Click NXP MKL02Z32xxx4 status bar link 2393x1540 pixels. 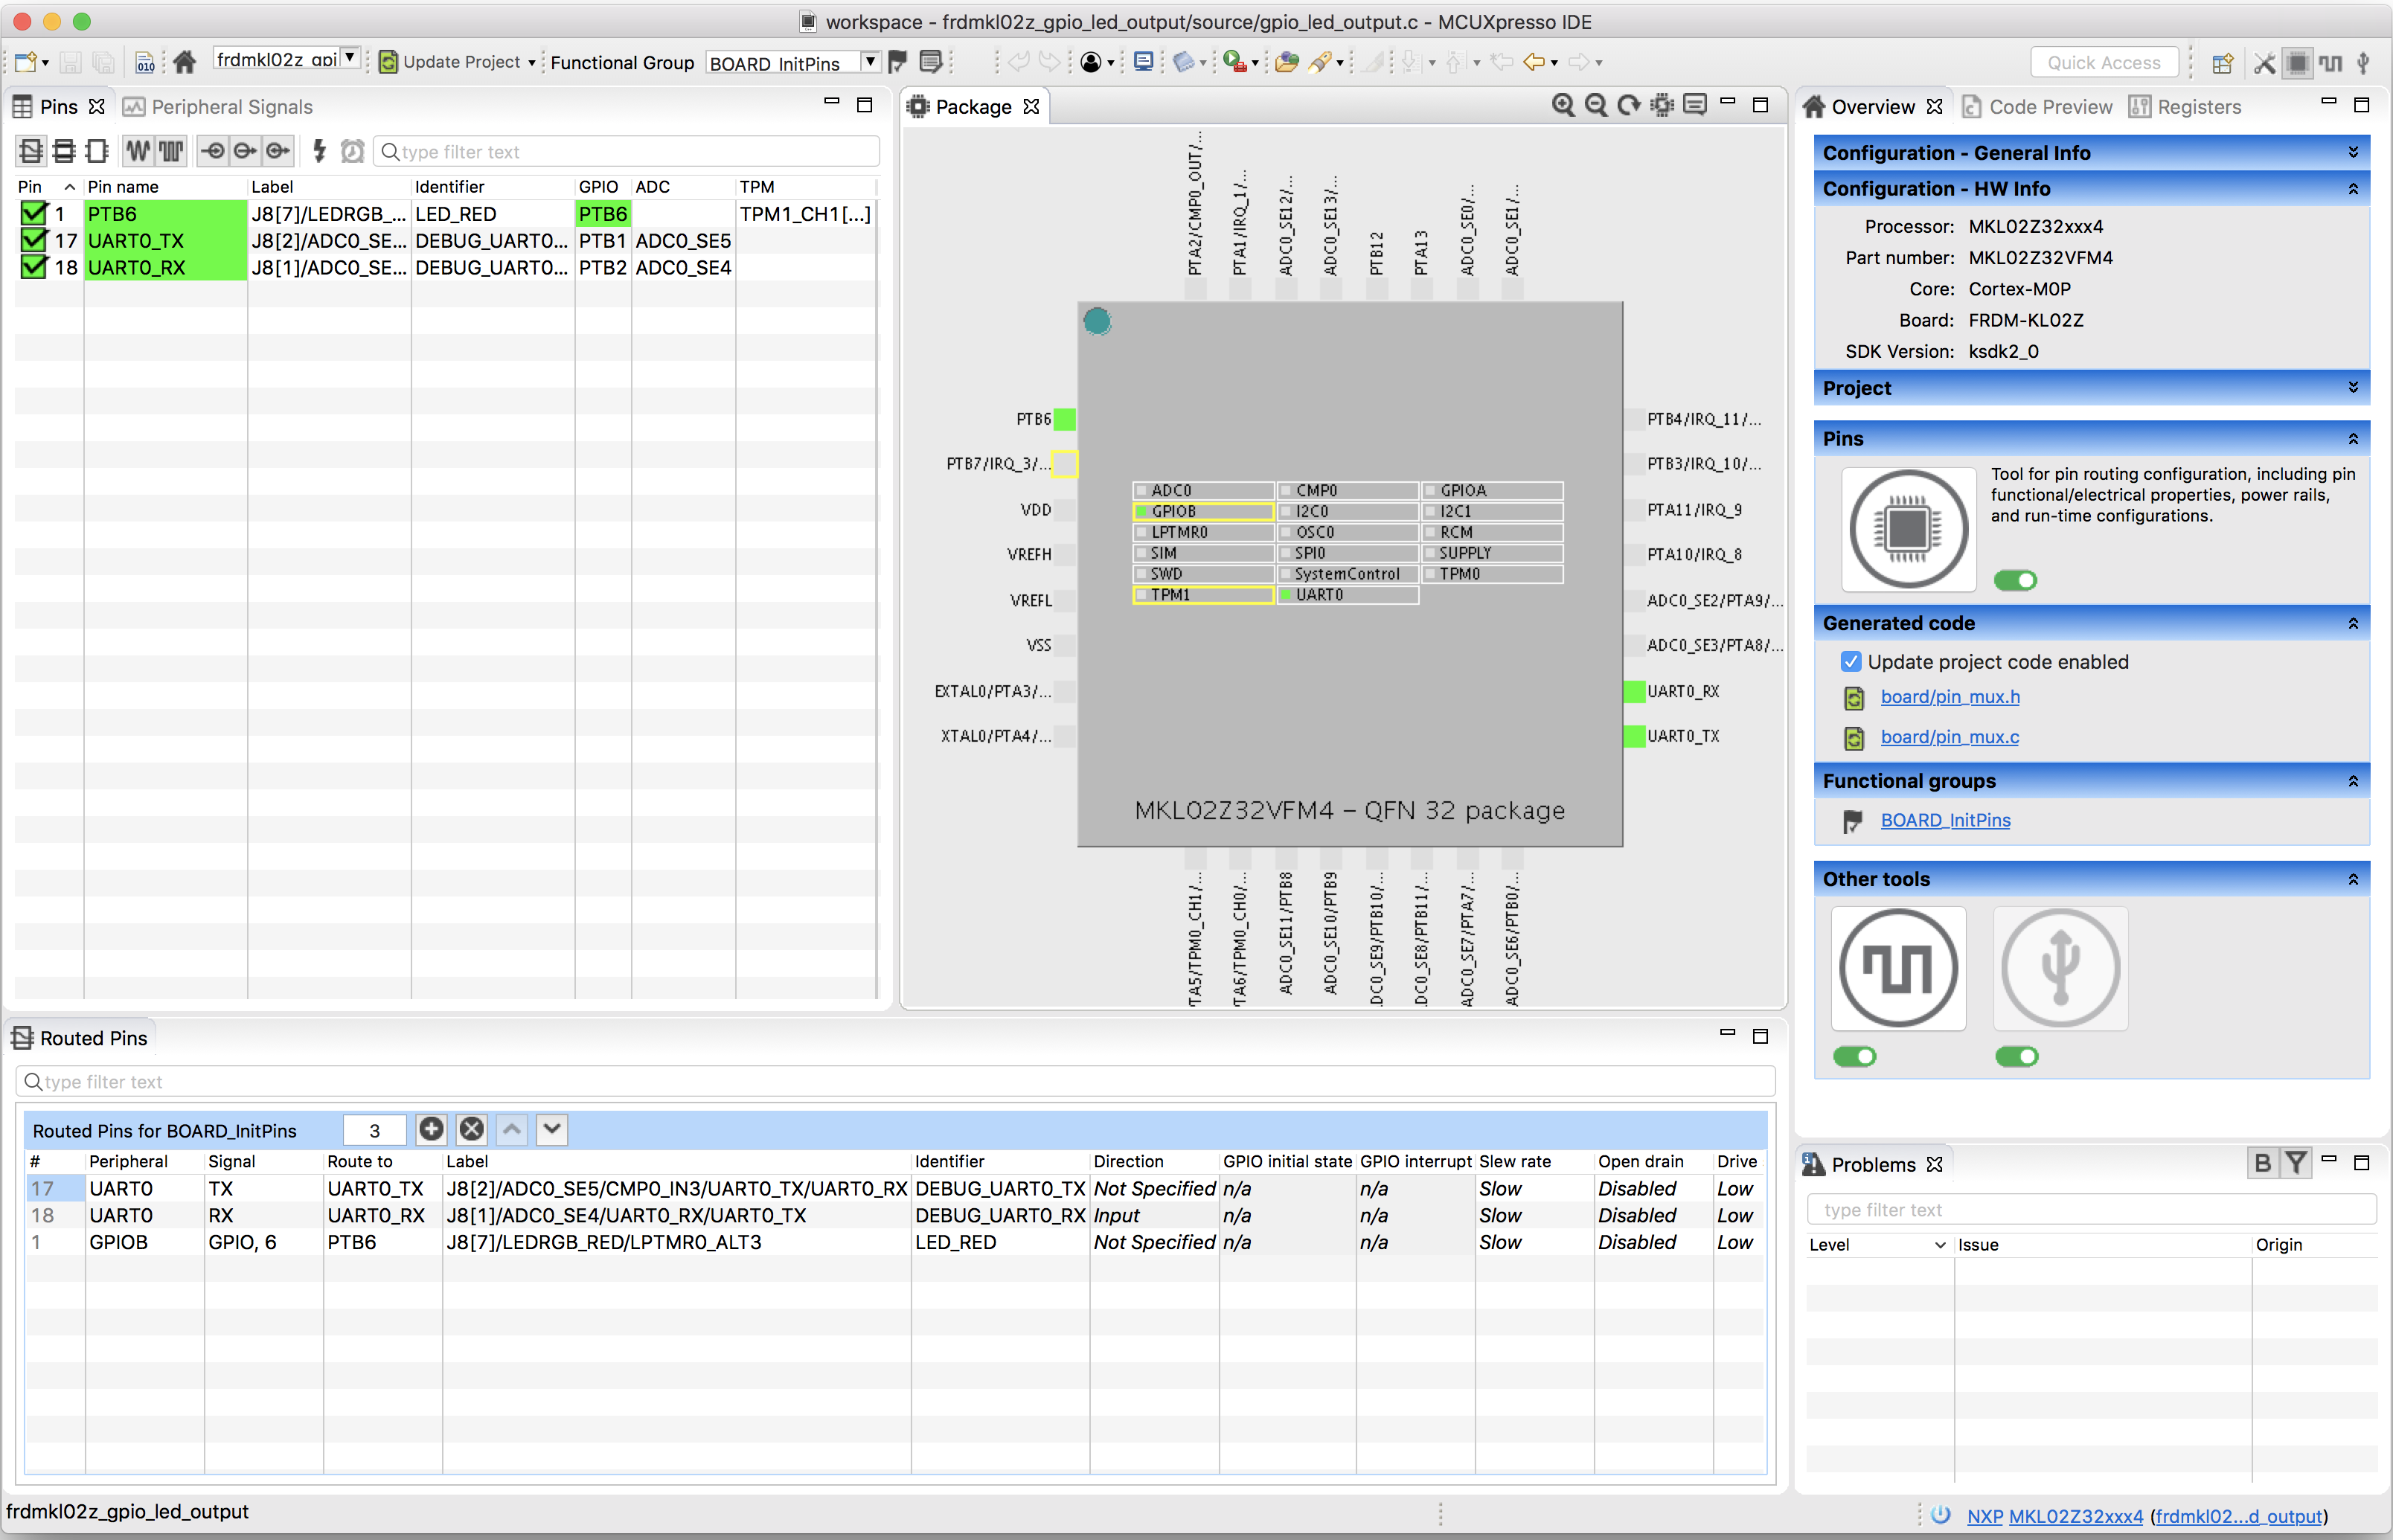(x=2054, y=1516)
